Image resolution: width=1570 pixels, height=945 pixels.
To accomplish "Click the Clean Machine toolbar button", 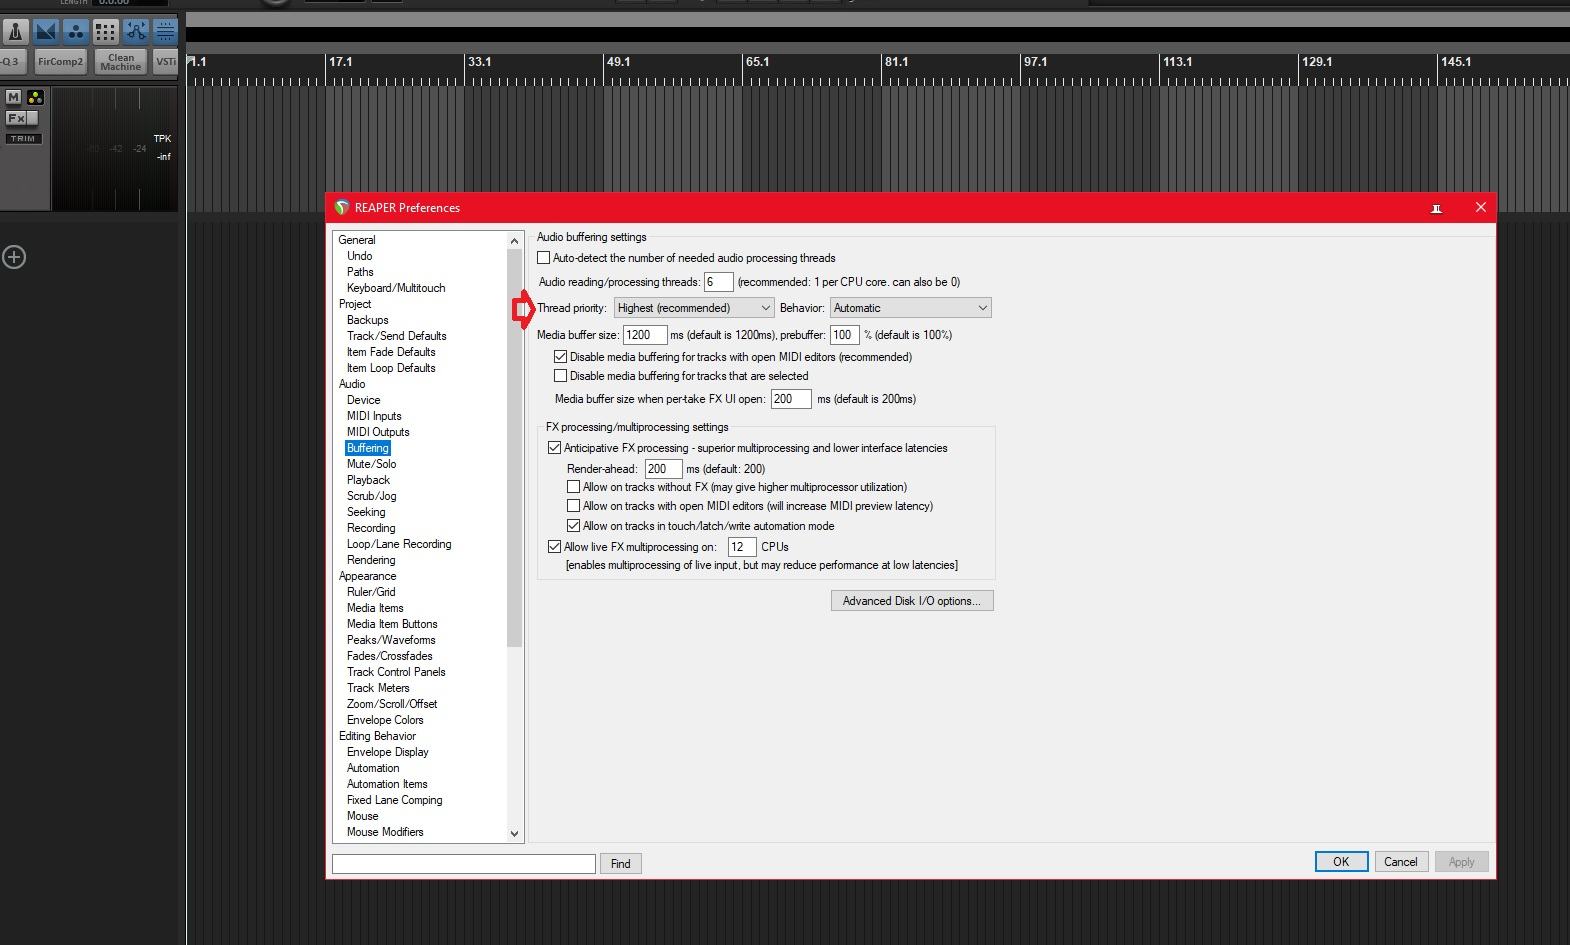I will 120,62.
